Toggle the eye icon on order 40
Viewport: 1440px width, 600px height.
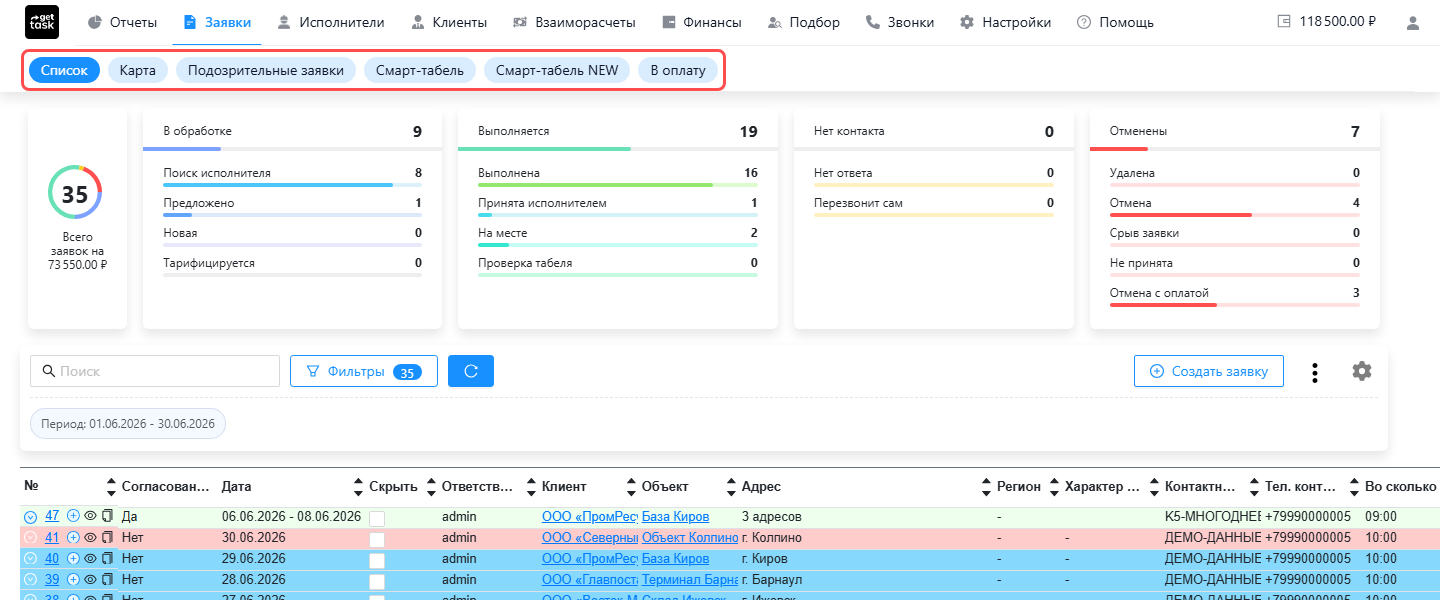[x=90, y=558]
